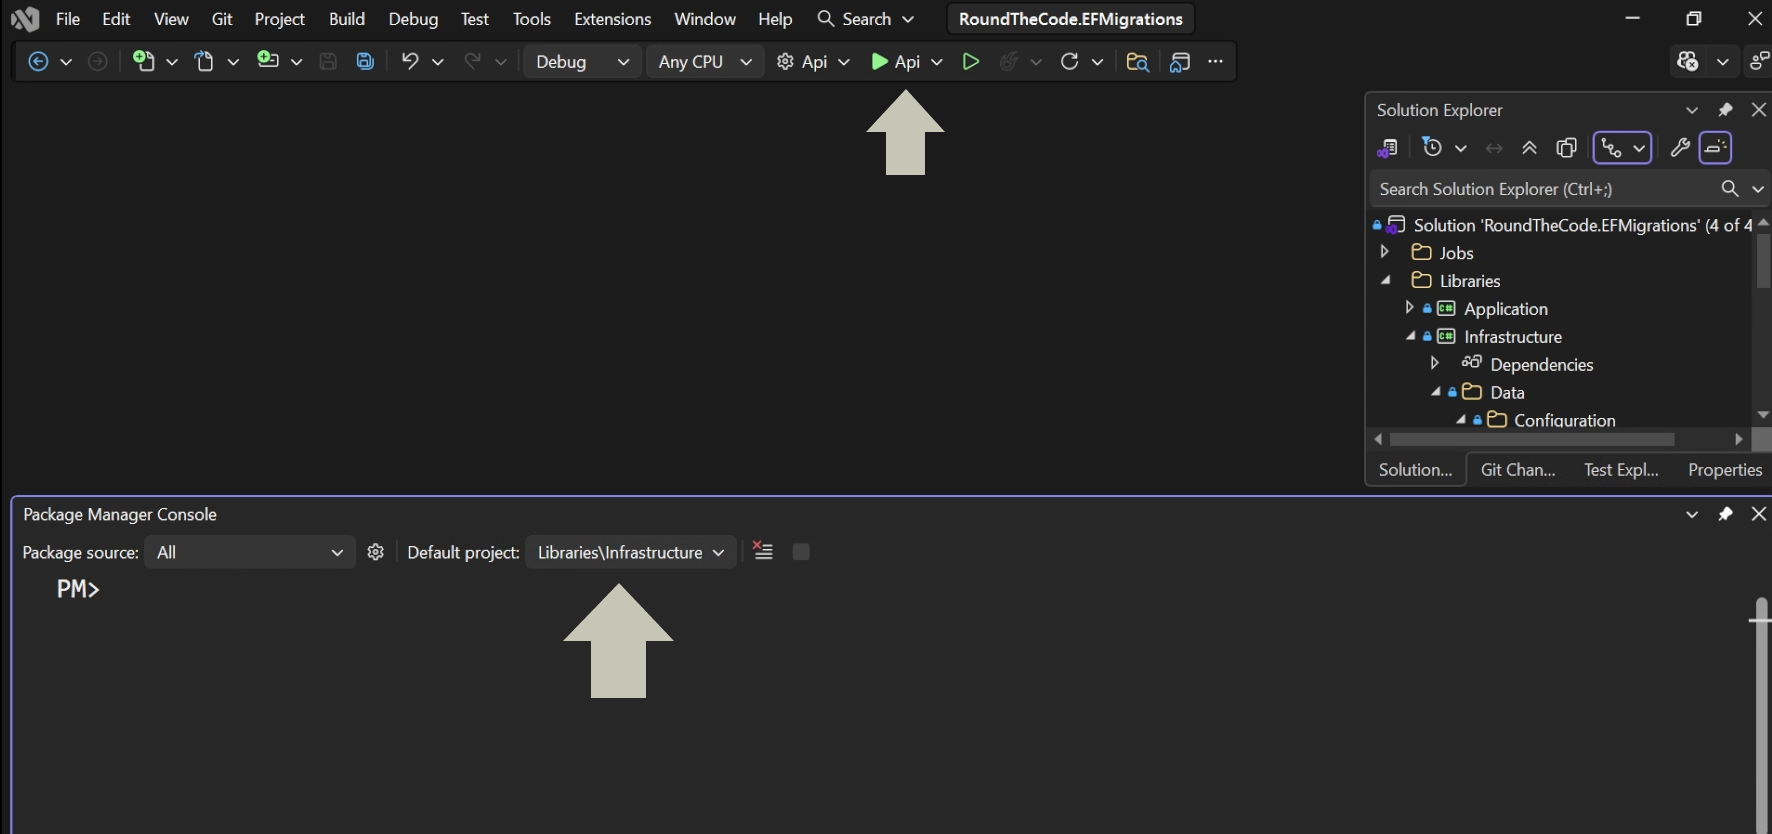This screenshot has width=1772, height=834.
Task: Open the Undo history dropdown arrow
Action: tap(437, 62)
